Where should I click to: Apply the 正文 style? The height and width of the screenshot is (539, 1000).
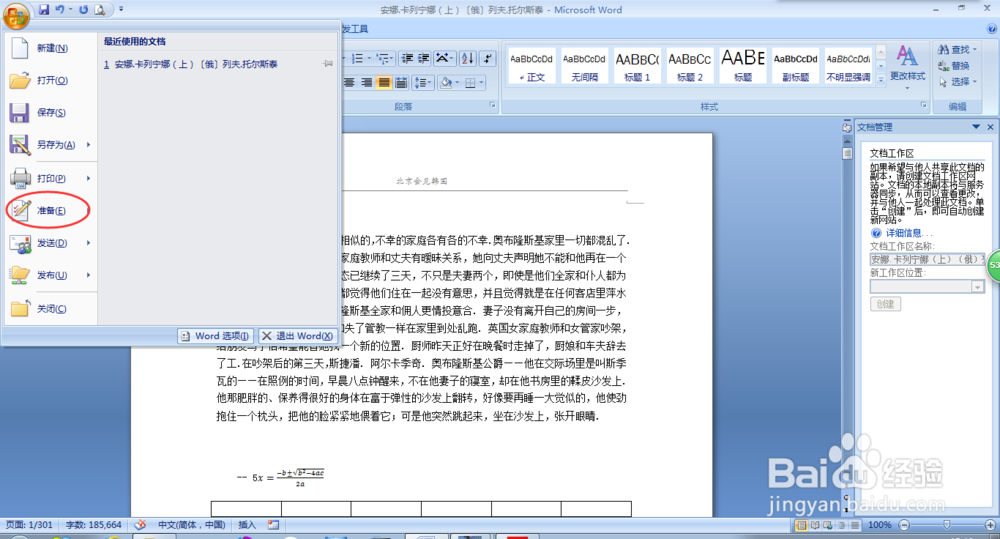click(531, 66)
